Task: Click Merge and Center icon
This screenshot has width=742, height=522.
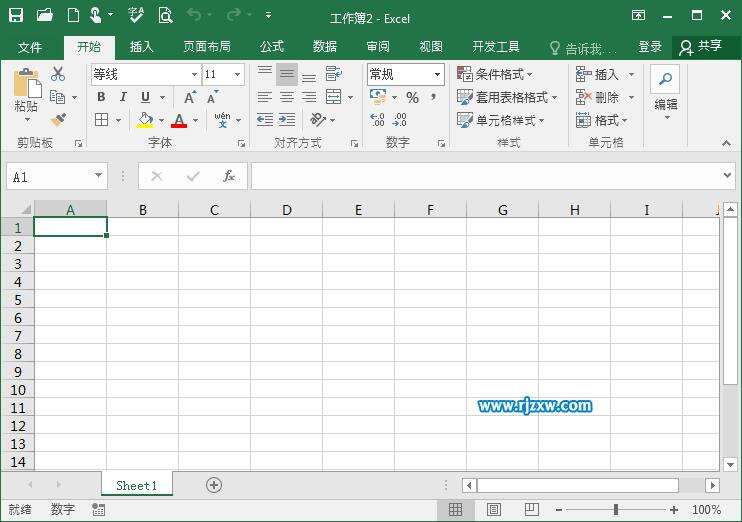Action: tap(334, 97)
